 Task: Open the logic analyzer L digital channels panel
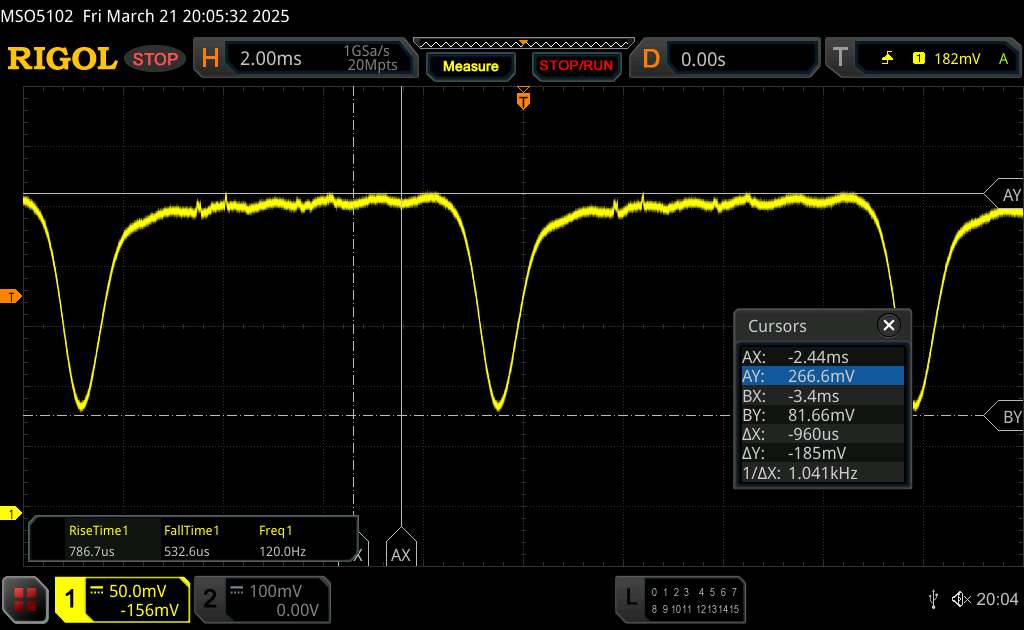tap(680, 599)
